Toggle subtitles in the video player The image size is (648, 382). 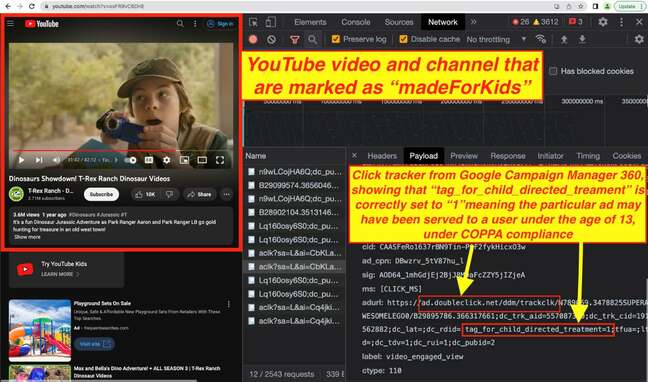click(149, 160)
